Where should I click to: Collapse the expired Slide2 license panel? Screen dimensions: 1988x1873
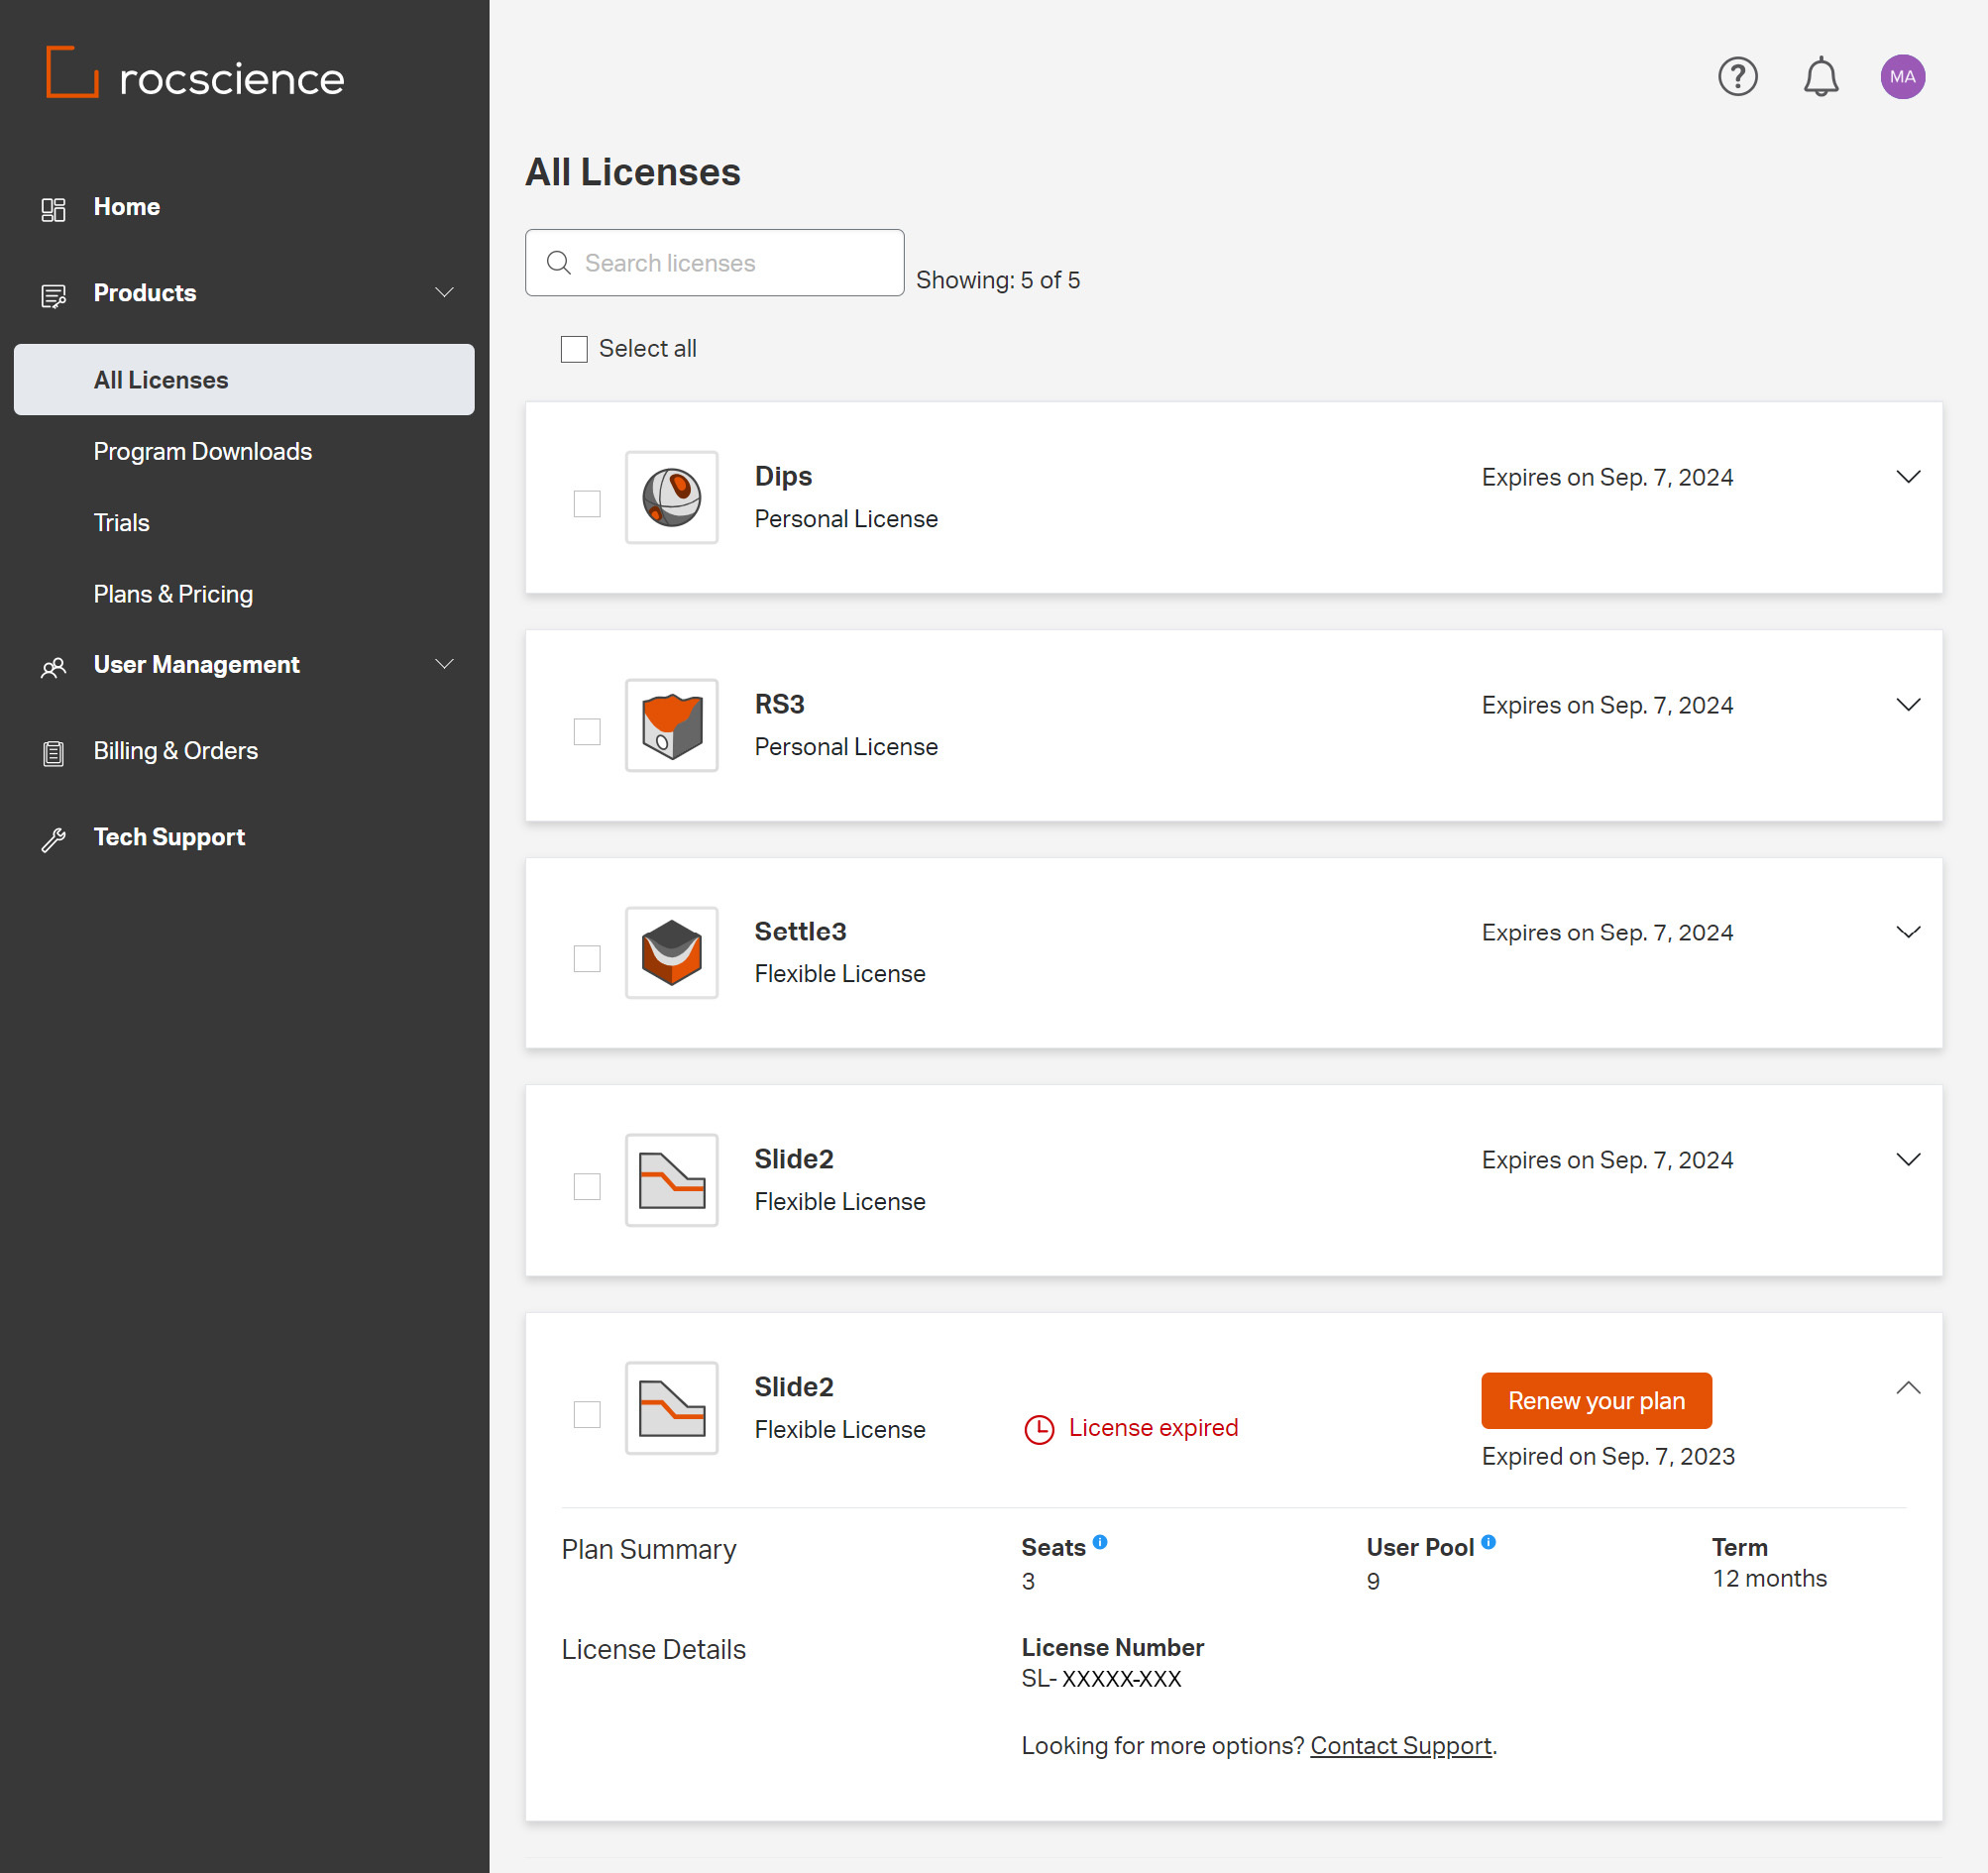coord(1908,1388)
